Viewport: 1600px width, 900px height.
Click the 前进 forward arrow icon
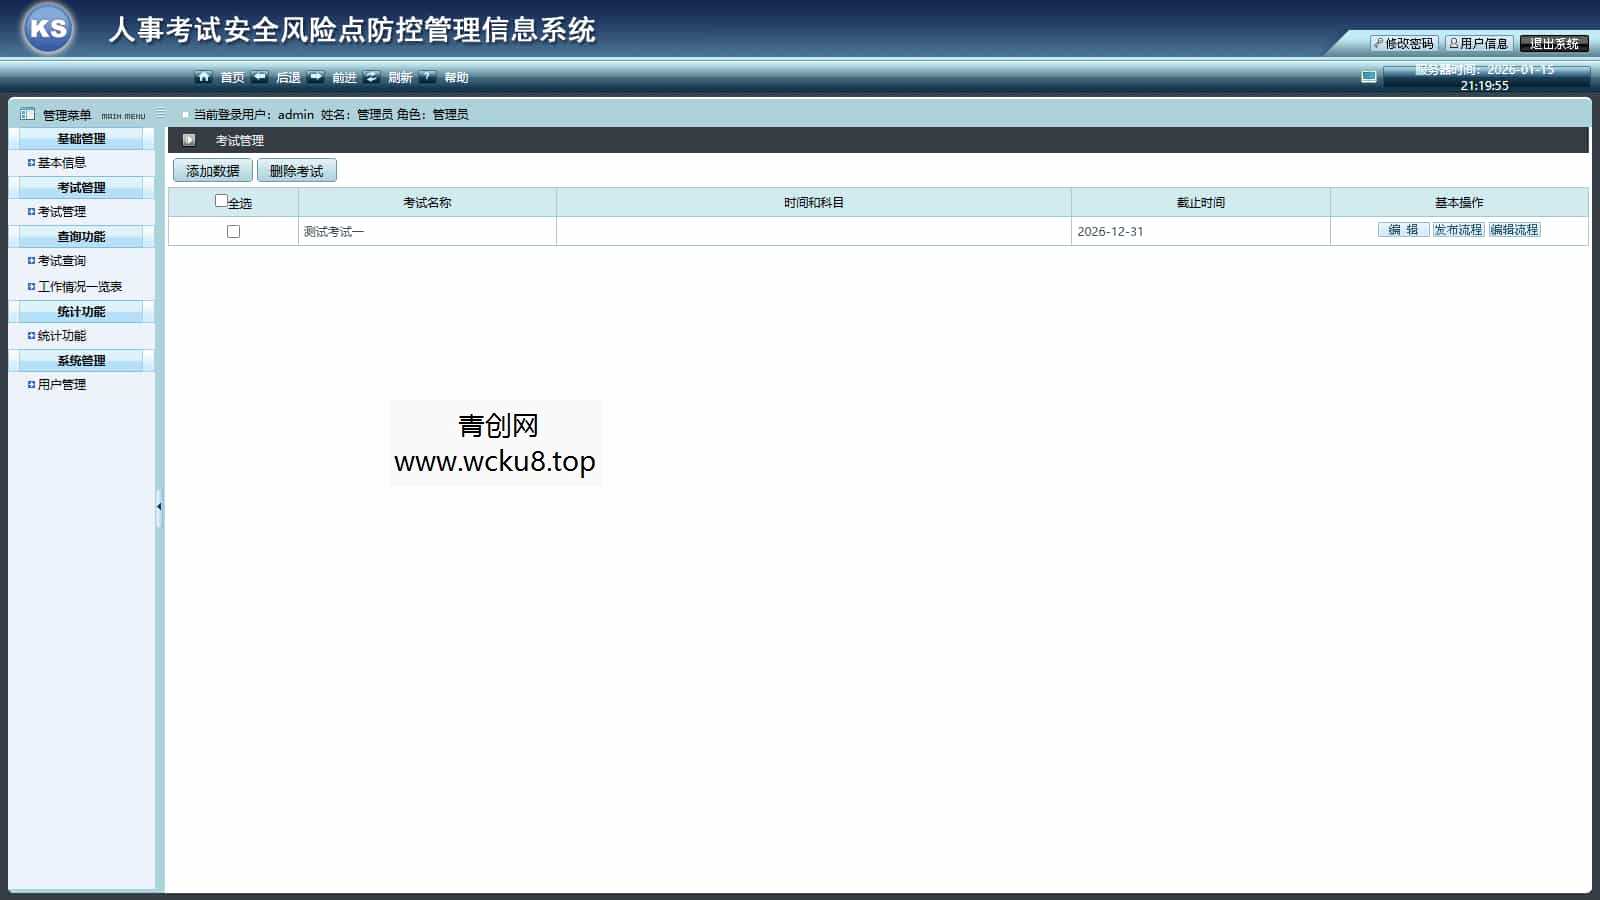317,75
